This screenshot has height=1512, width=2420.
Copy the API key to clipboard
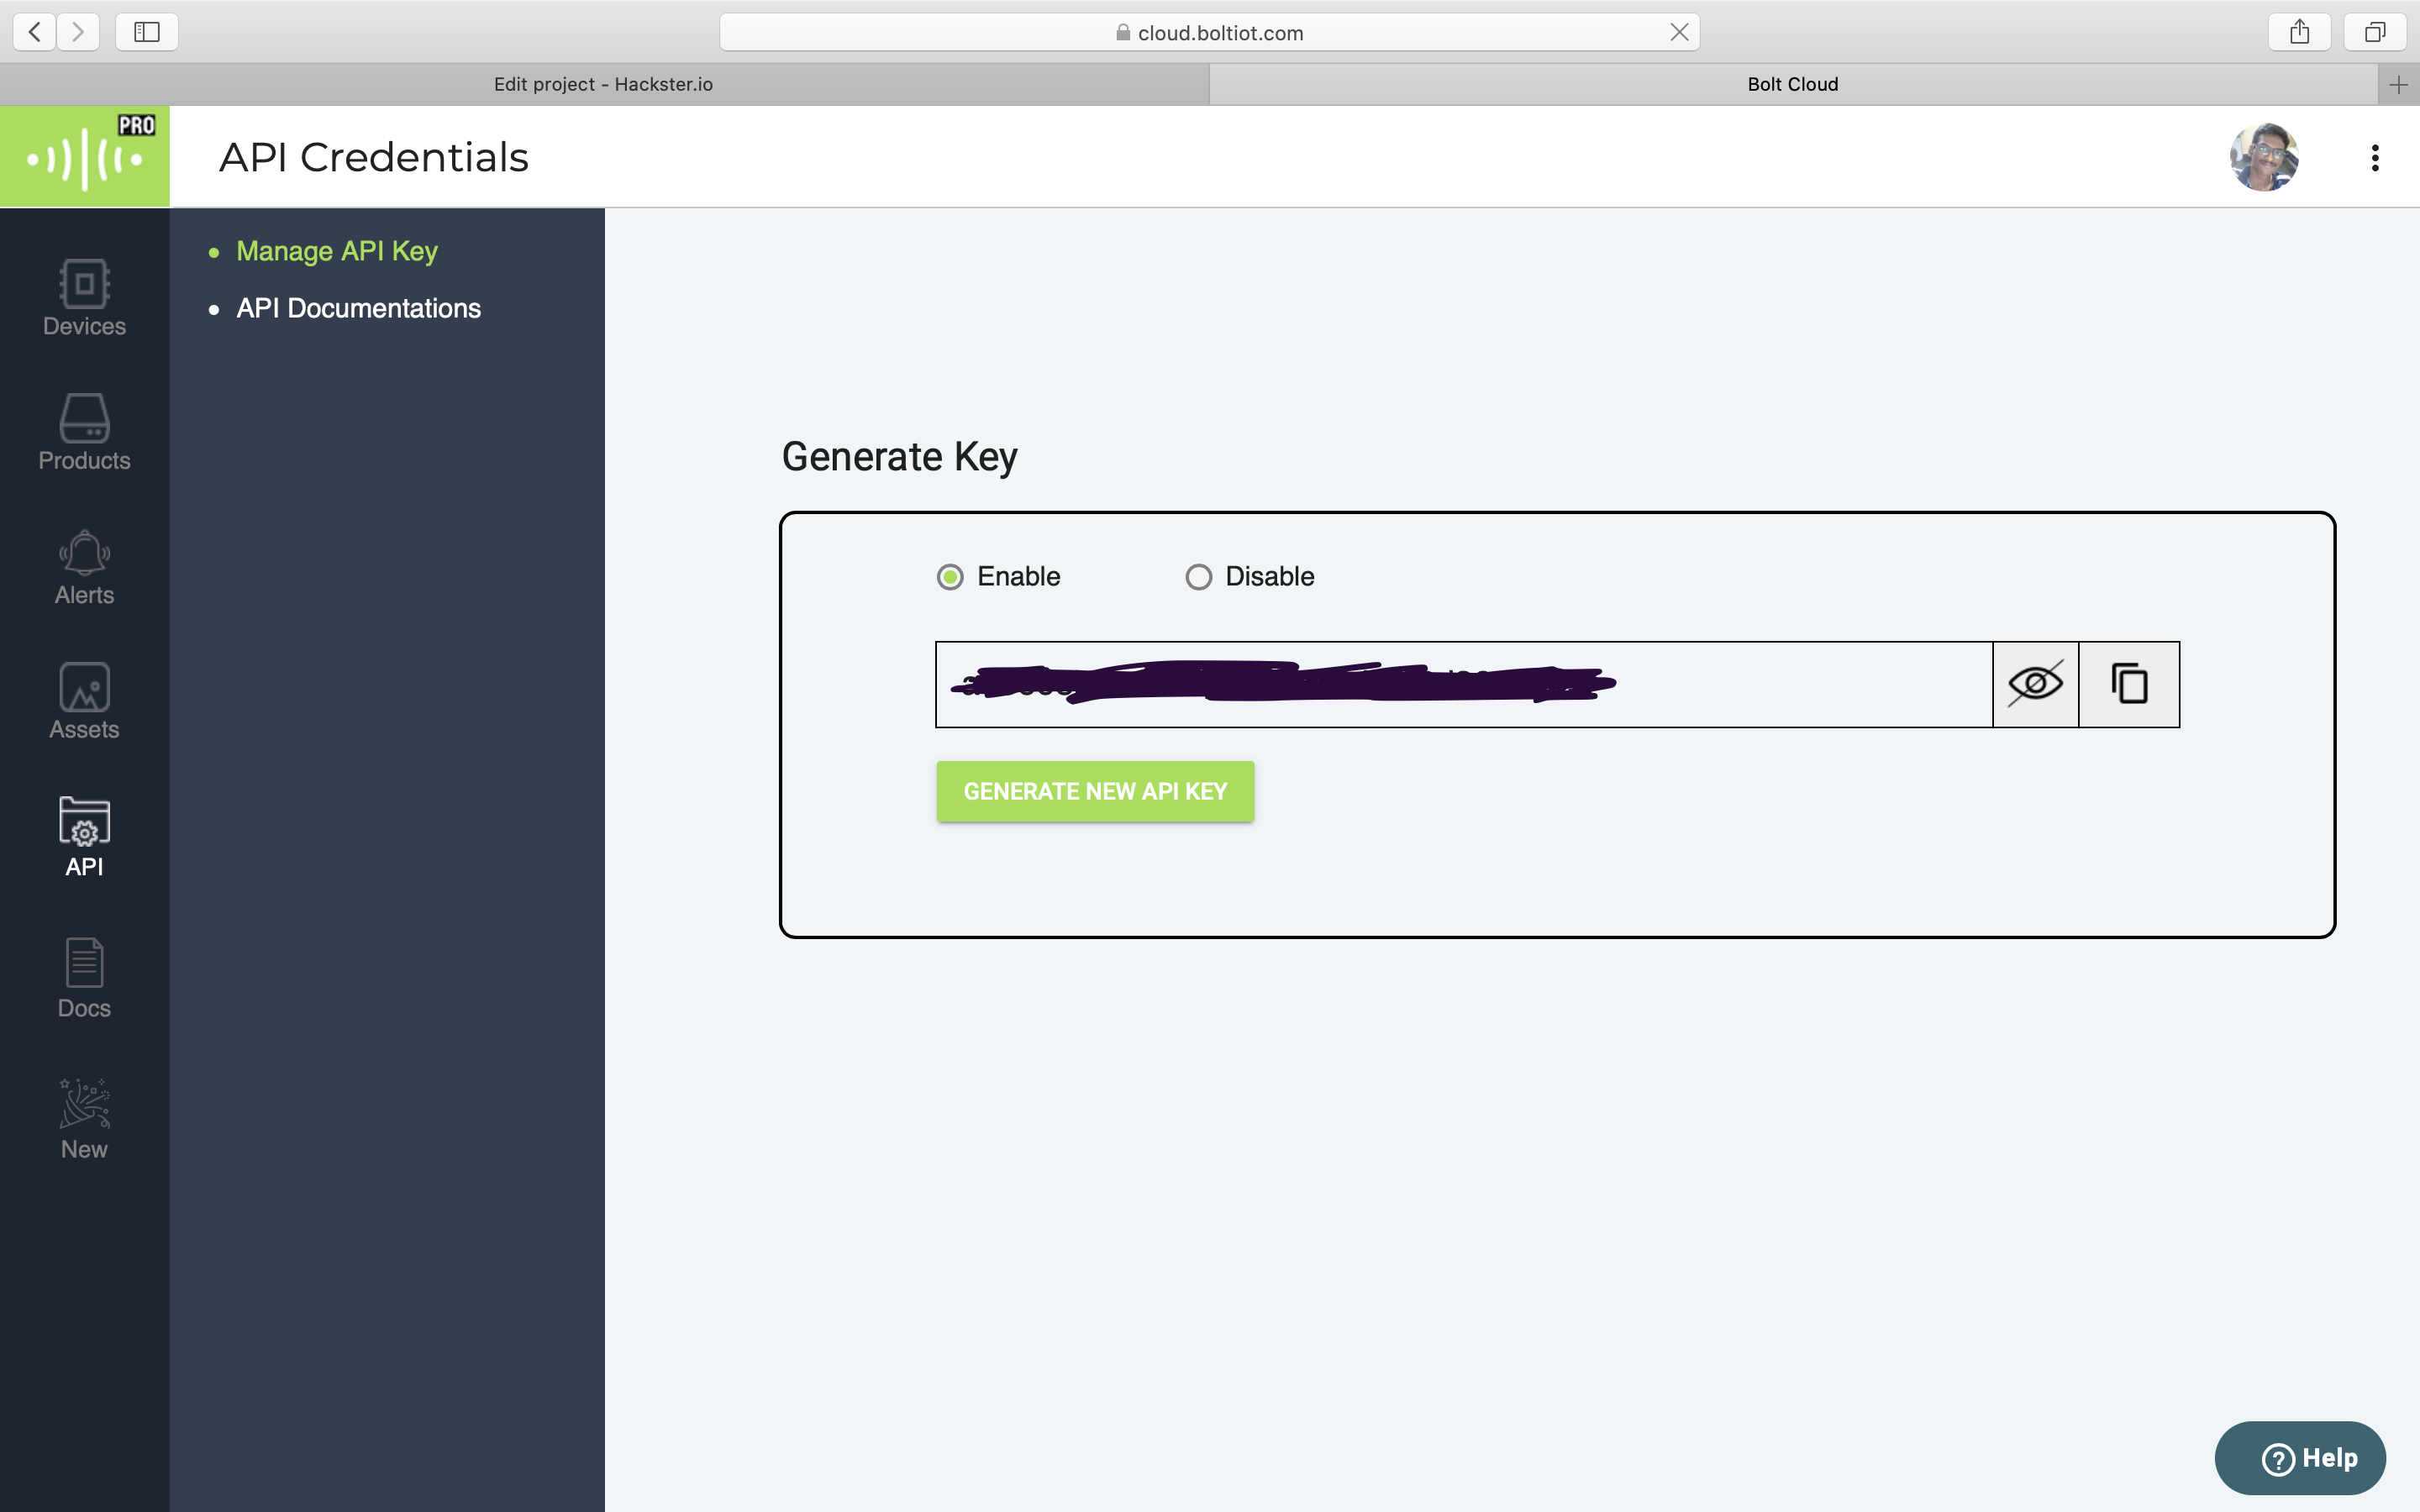tap(2128, 684)
